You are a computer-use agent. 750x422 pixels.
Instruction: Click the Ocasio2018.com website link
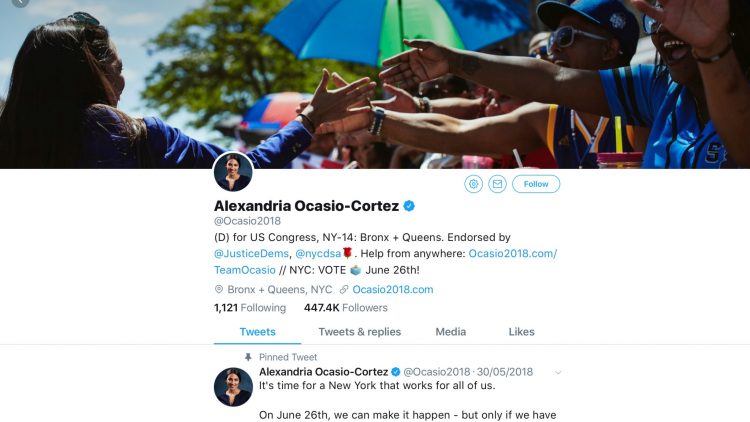coord(393,289)
